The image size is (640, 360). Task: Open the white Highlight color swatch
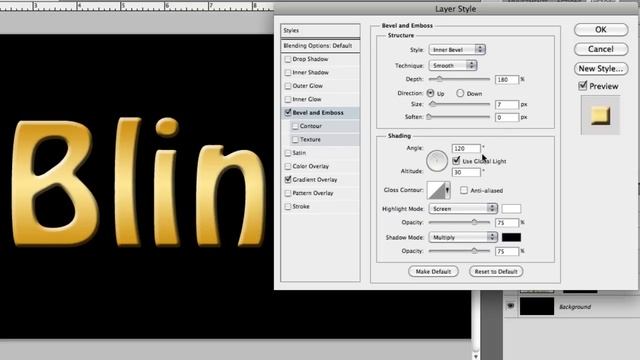[x=511, y=209]
